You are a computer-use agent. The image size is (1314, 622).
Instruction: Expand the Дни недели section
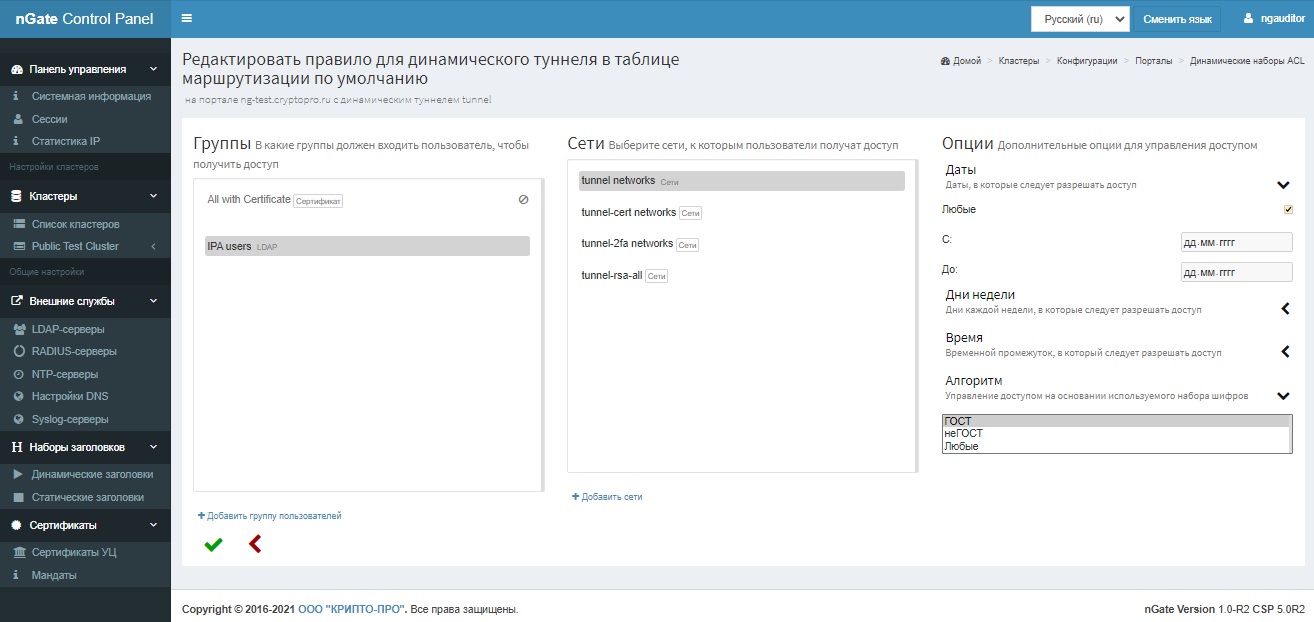[x=1285, y=309]
